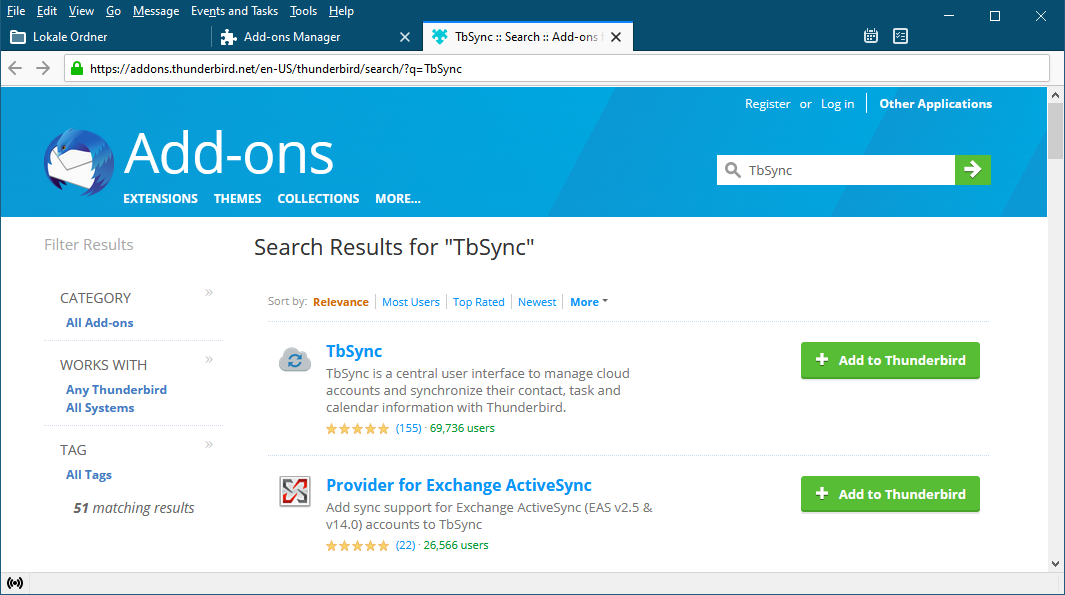Viewport: 1065px width, 595px height.
Task: Sort results by Newest
Action: point(537,302)
